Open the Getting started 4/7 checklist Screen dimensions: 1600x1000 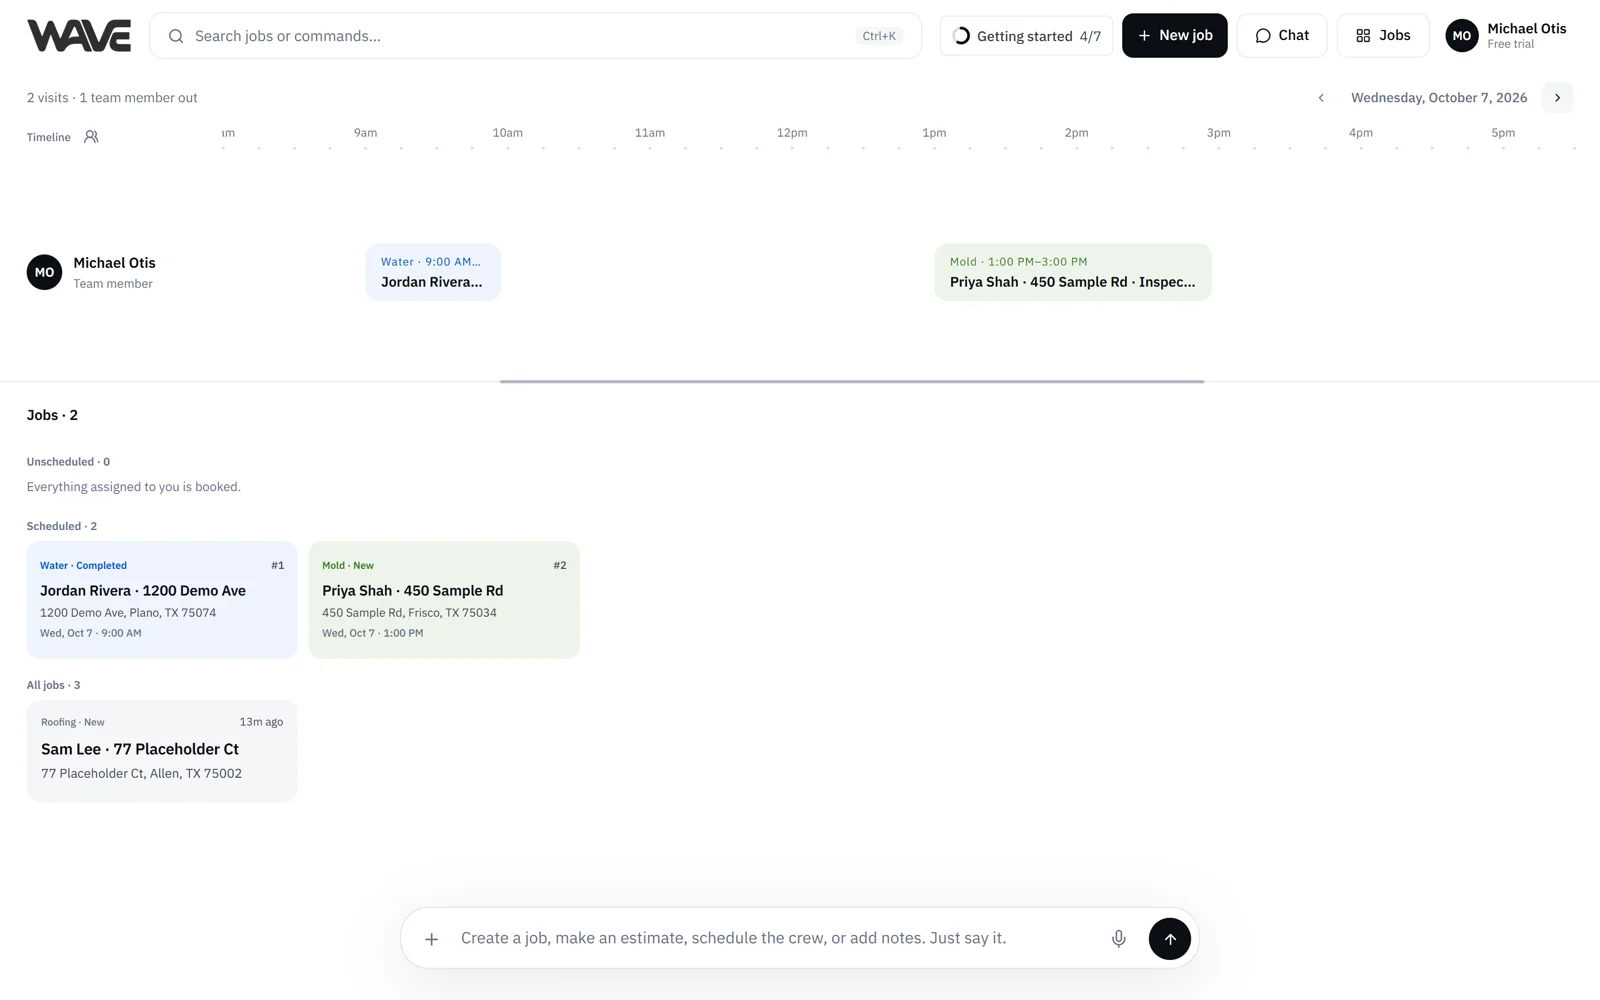(x=1026, y=36)
